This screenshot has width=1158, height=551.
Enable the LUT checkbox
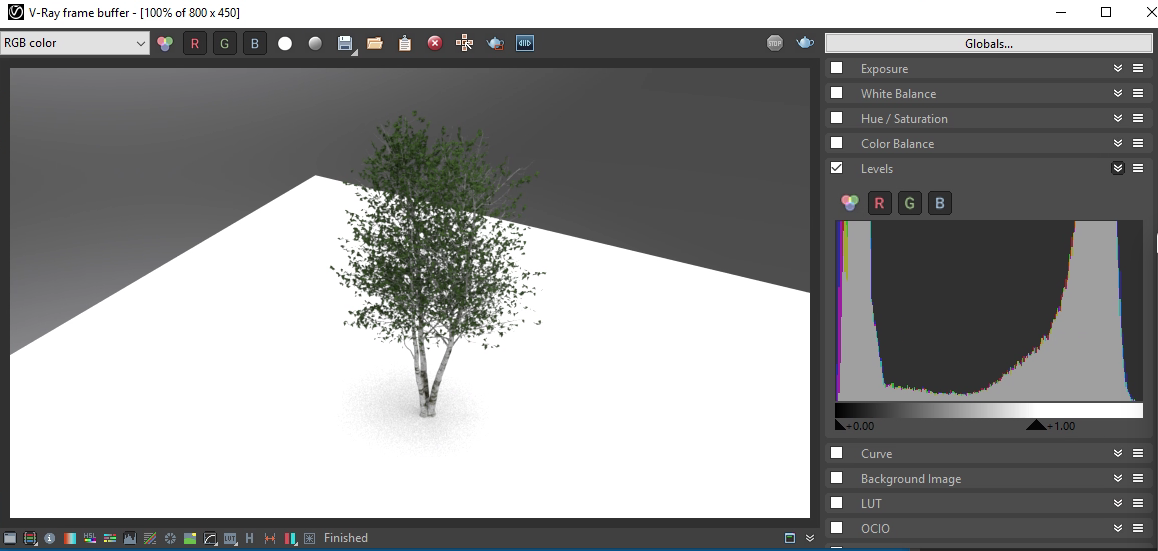pyautogui.click(x=837, y=503)
